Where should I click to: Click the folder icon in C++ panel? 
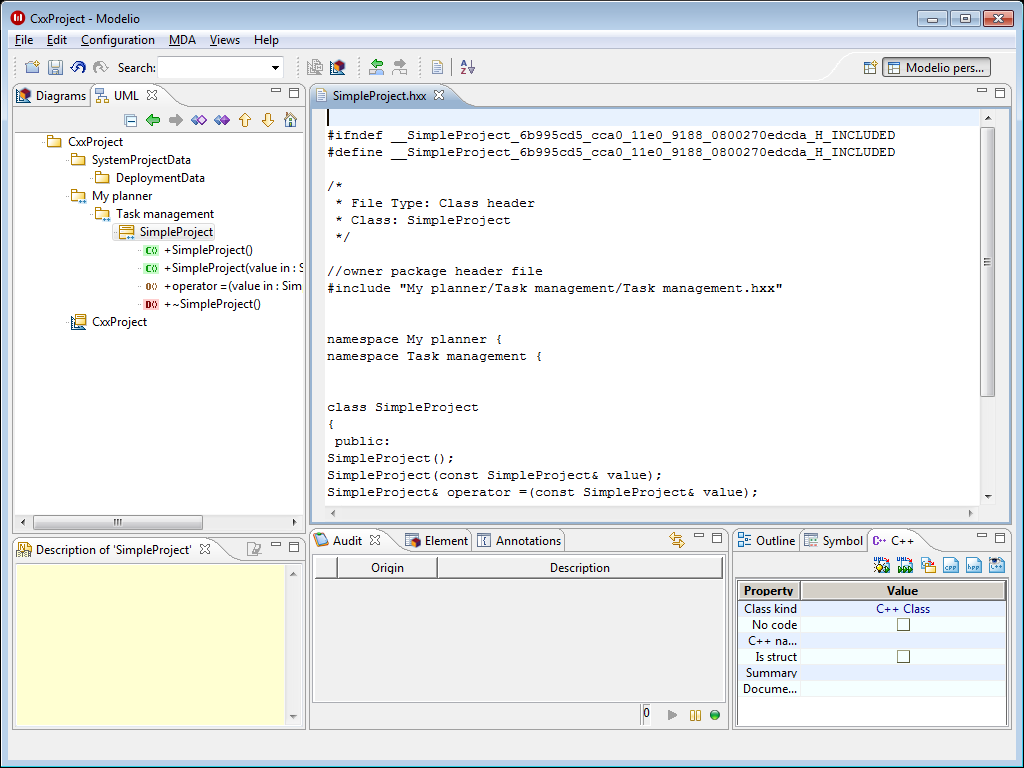(x=928, y=565)
